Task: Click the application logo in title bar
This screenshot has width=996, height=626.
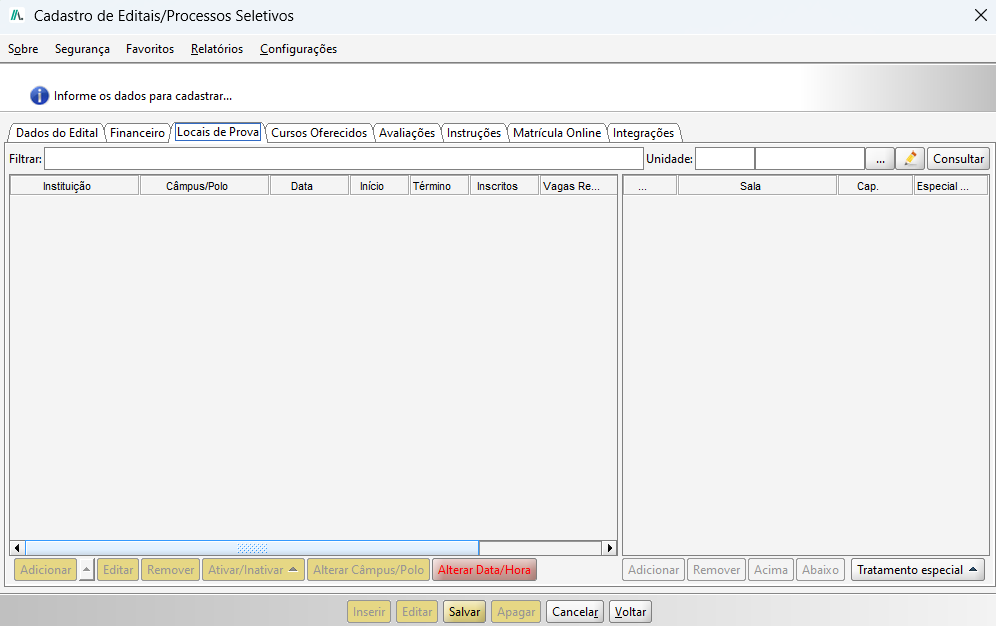Action: 17,15
